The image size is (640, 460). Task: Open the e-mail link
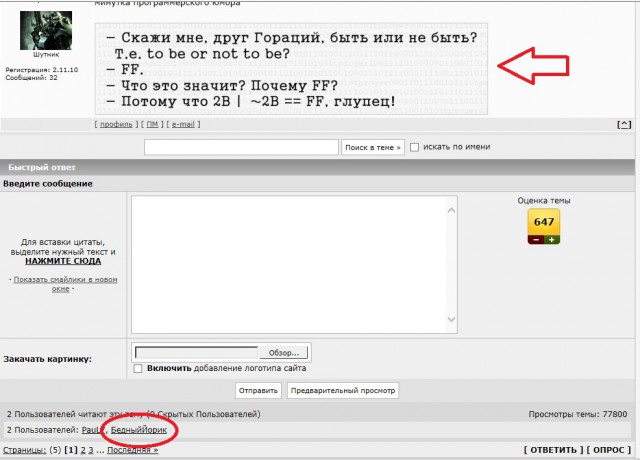[x=183, y=124]
